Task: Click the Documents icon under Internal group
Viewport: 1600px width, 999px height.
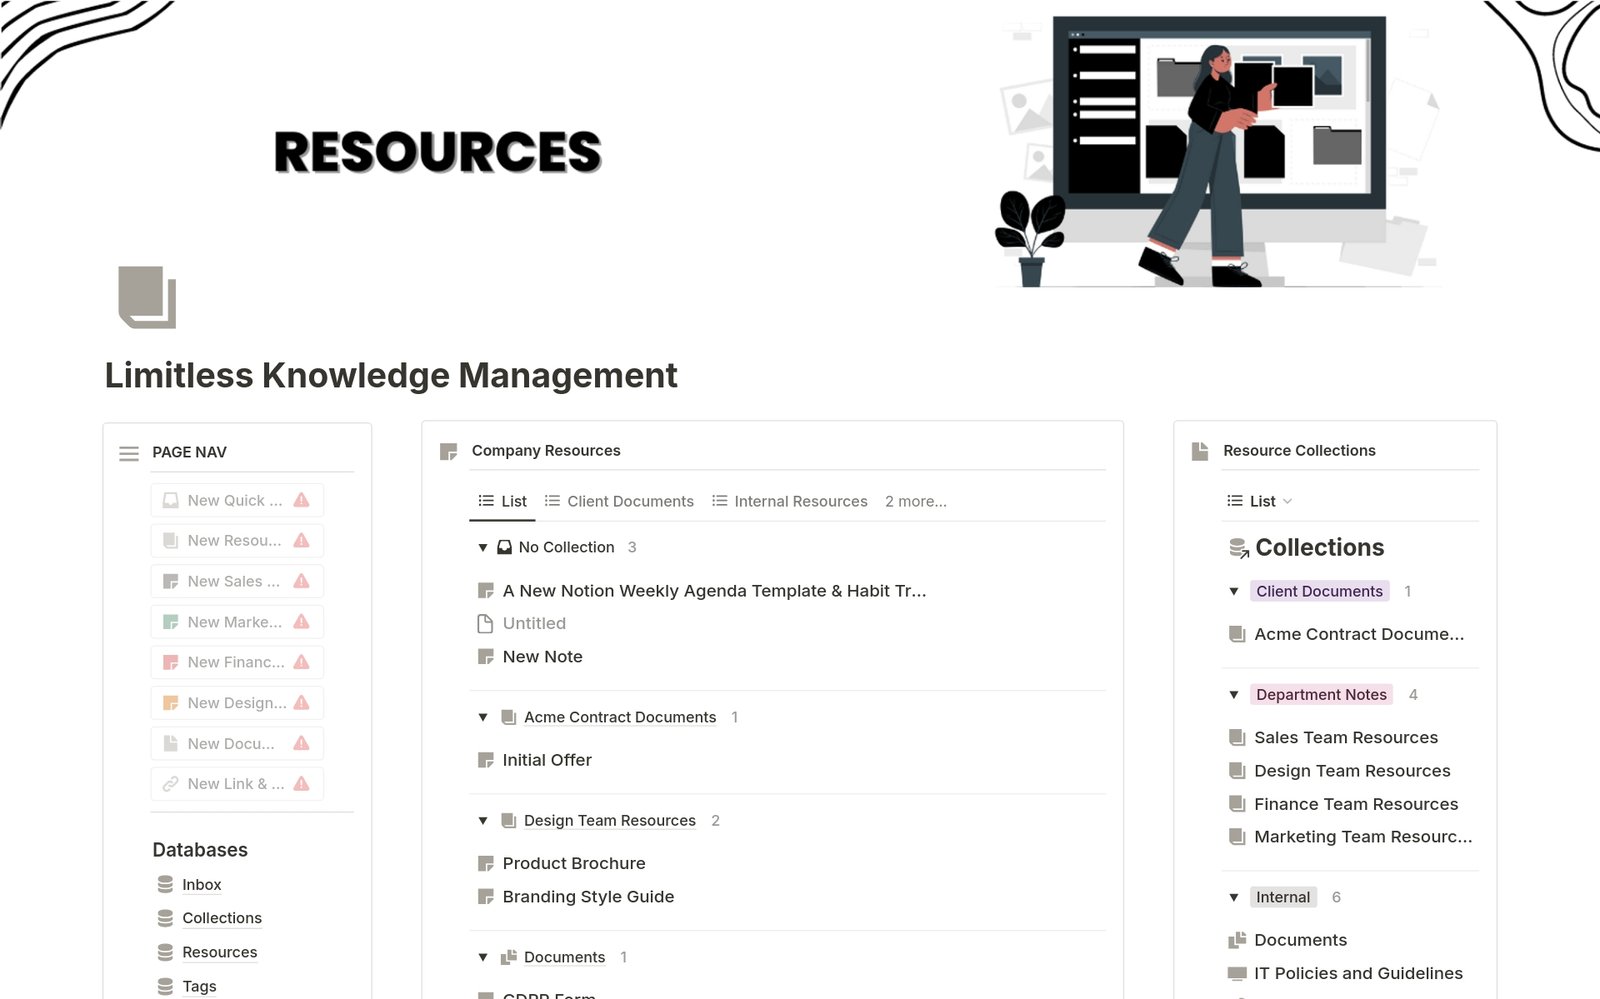Action: pyautogui.click(x=1237, y=939)
